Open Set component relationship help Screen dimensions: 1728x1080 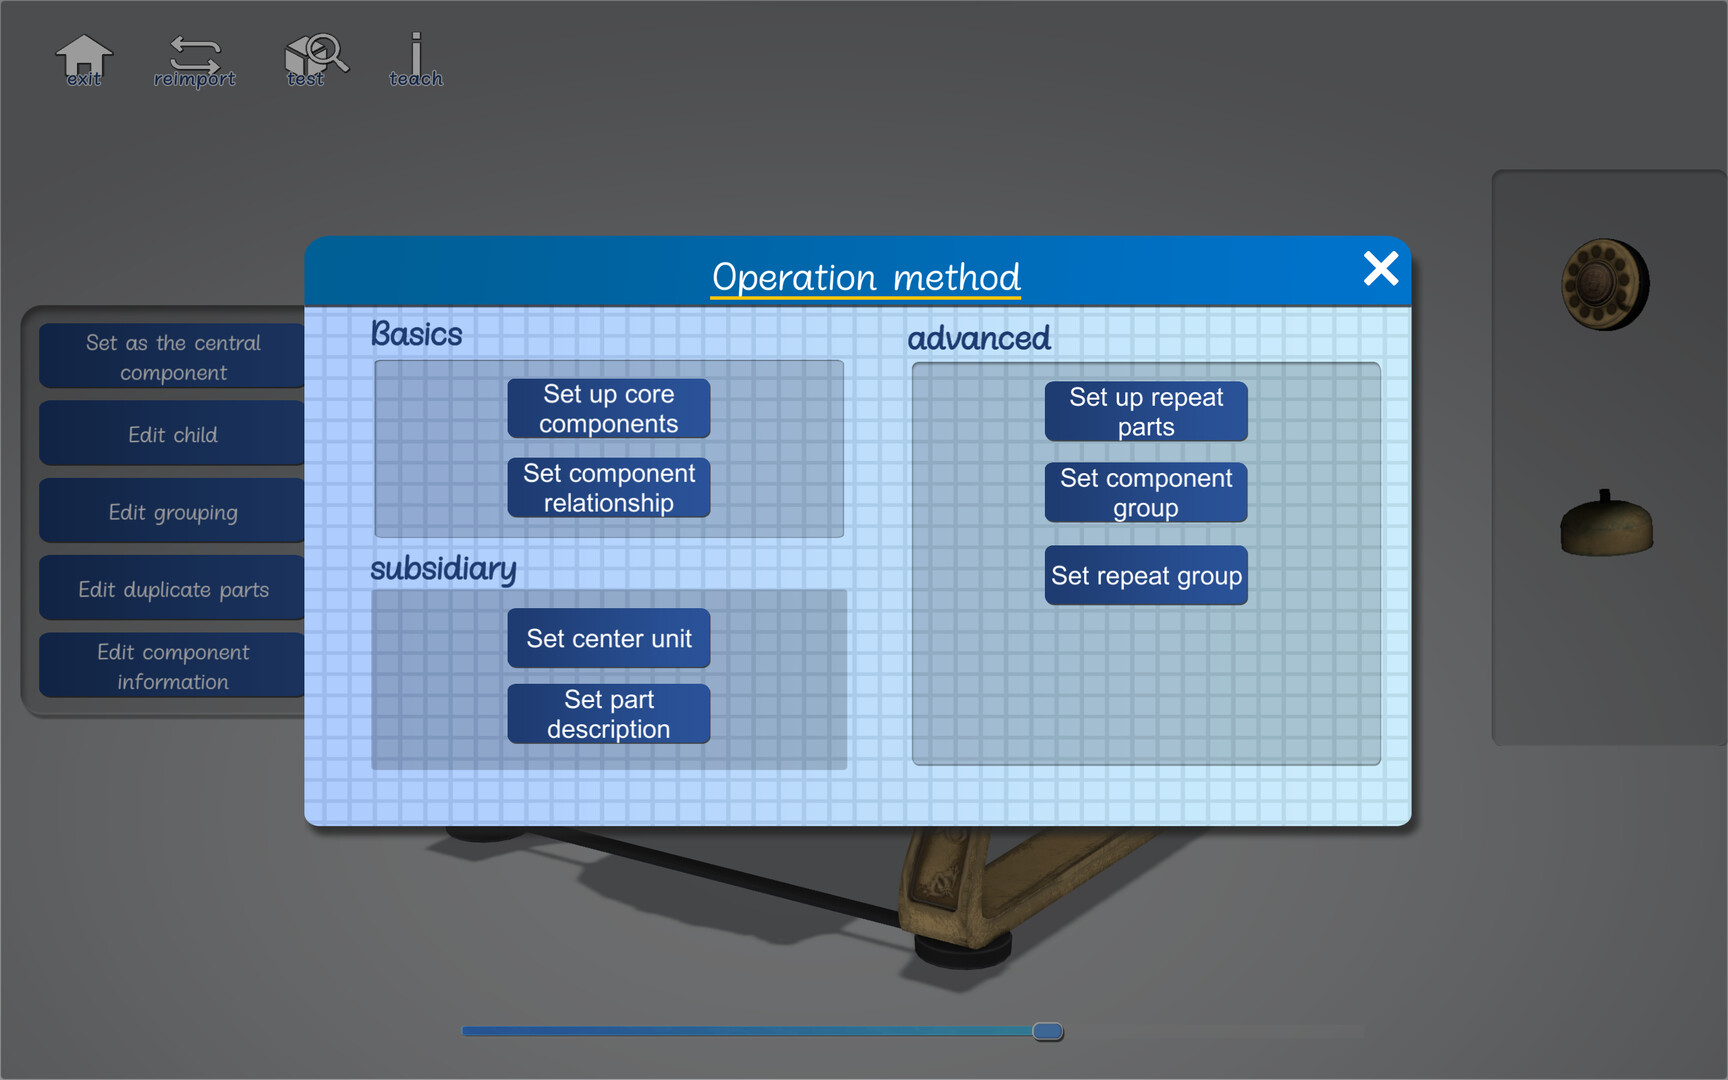pos(609,488)
